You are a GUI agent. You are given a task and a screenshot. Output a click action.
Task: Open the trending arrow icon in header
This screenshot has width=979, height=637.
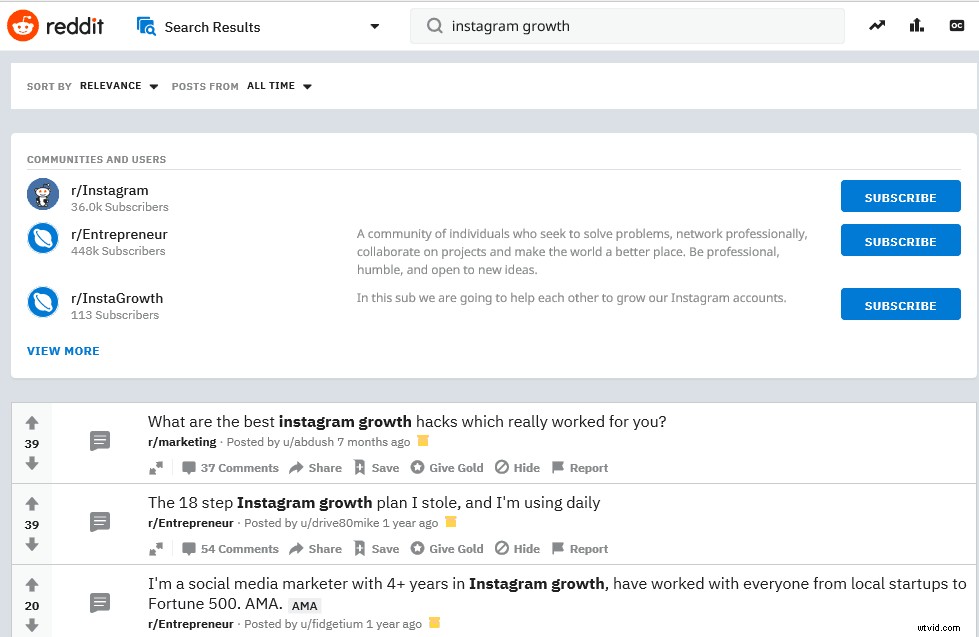point(877,26)
